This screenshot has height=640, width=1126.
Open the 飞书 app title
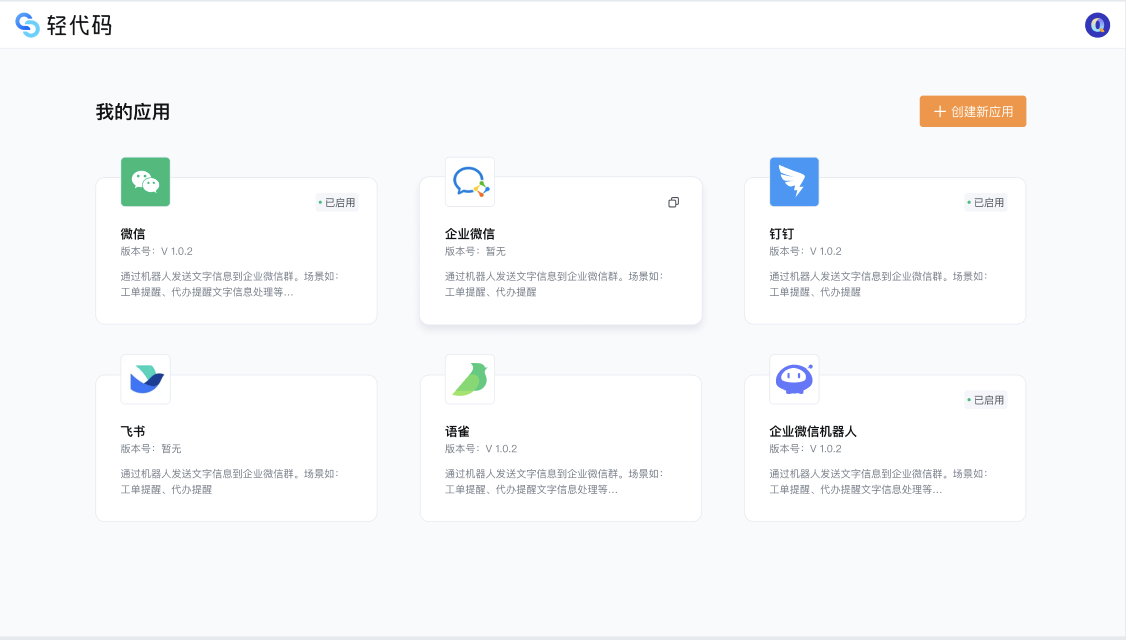coord(133,431)
